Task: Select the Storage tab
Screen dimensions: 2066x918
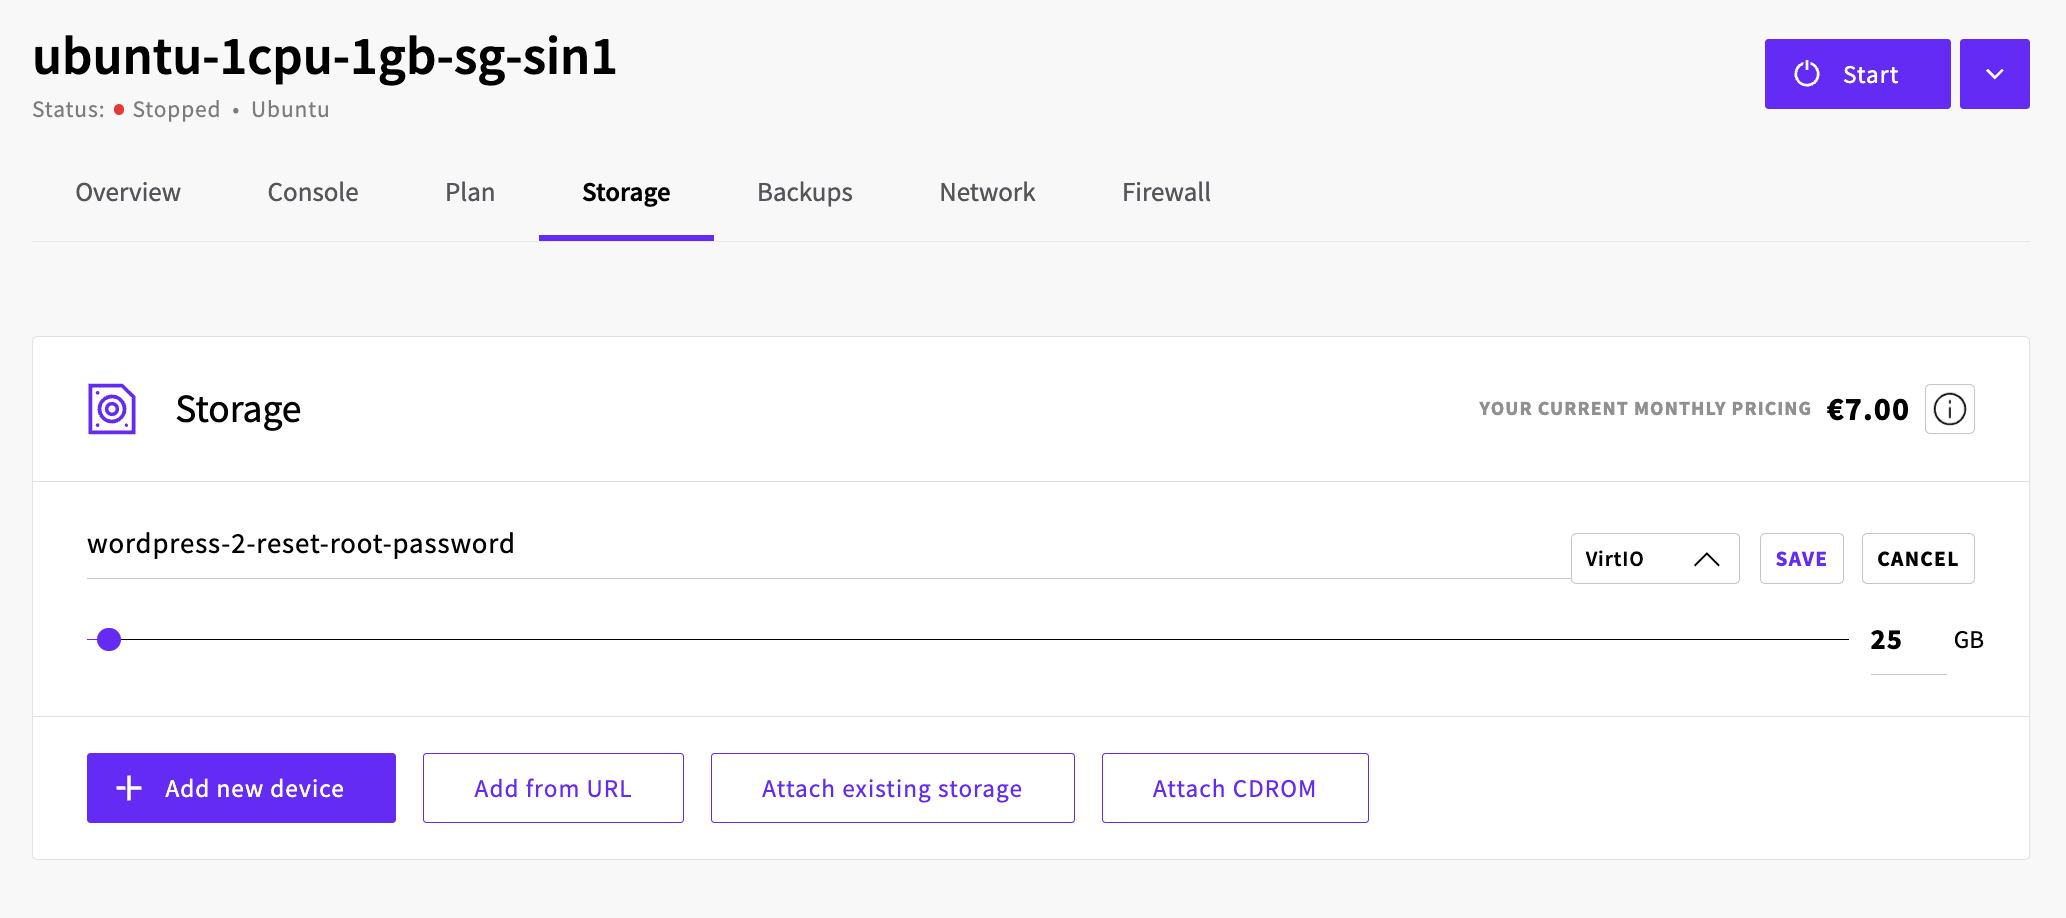Action: point(626,192)
